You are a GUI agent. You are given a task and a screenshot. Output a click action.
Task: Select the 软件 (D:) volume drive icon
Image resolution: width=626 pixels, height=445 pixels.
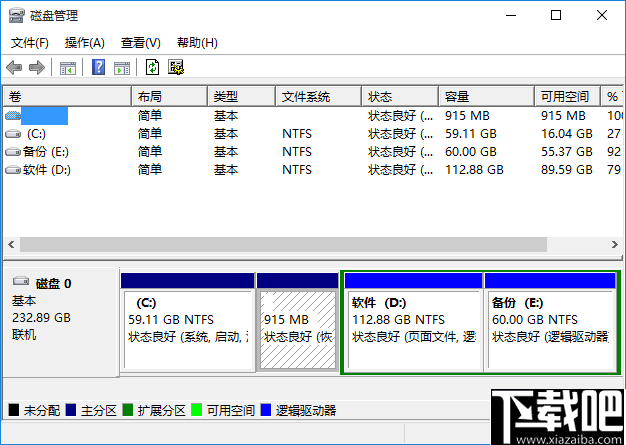[x=13, y=170]
